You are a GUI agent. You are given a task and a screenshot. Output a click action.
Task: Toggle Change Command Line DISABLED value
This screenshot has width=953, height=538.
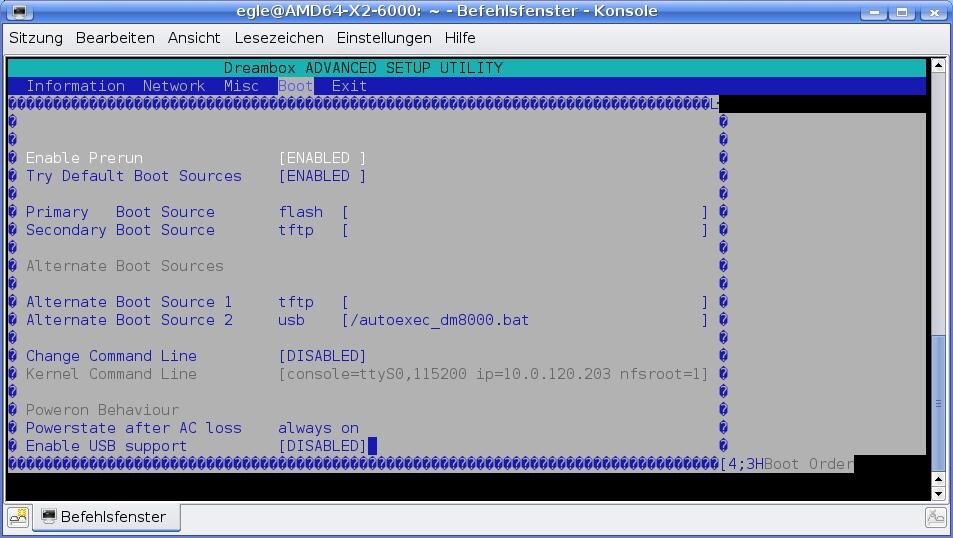(322, 356)
